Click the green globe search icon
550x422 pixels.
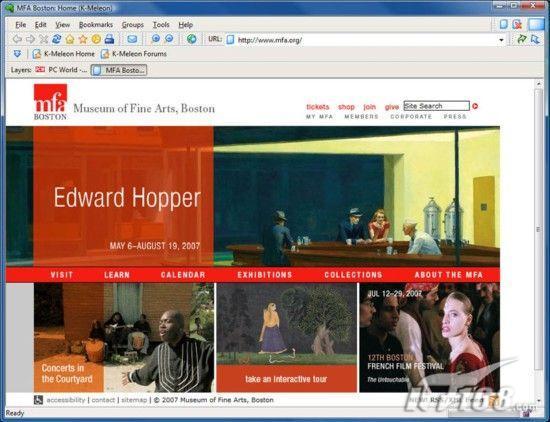(x=192, y=39)
